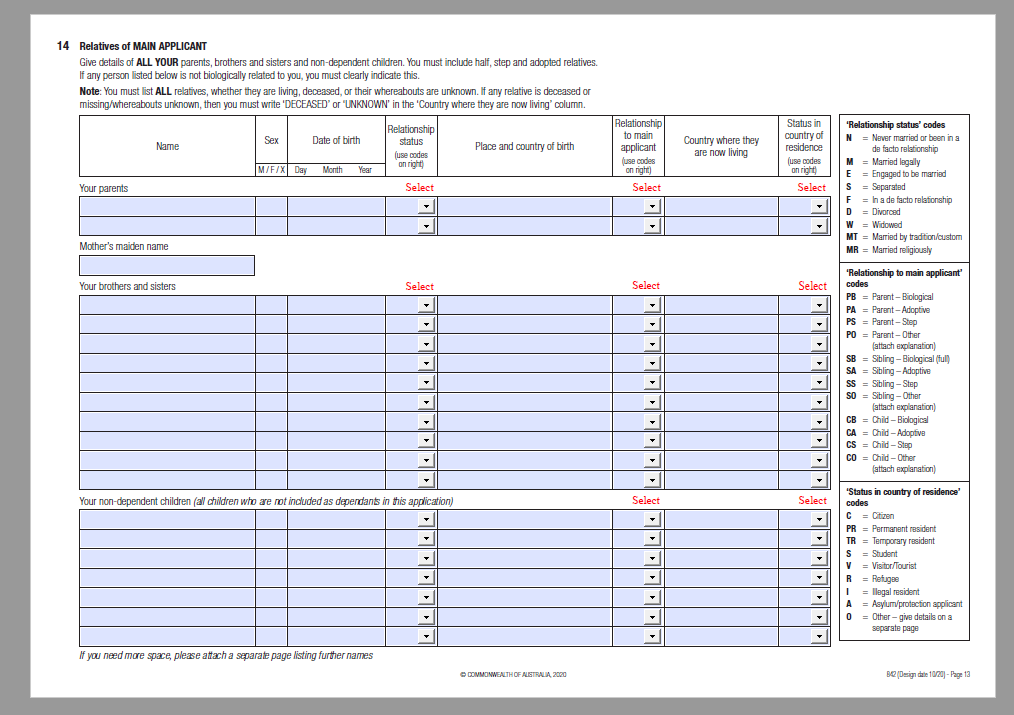The height and width of the screenshot is (715, 1014).
Task: Open relationship status dropdown in last sibling row
Action: click(x=426, y=480)
